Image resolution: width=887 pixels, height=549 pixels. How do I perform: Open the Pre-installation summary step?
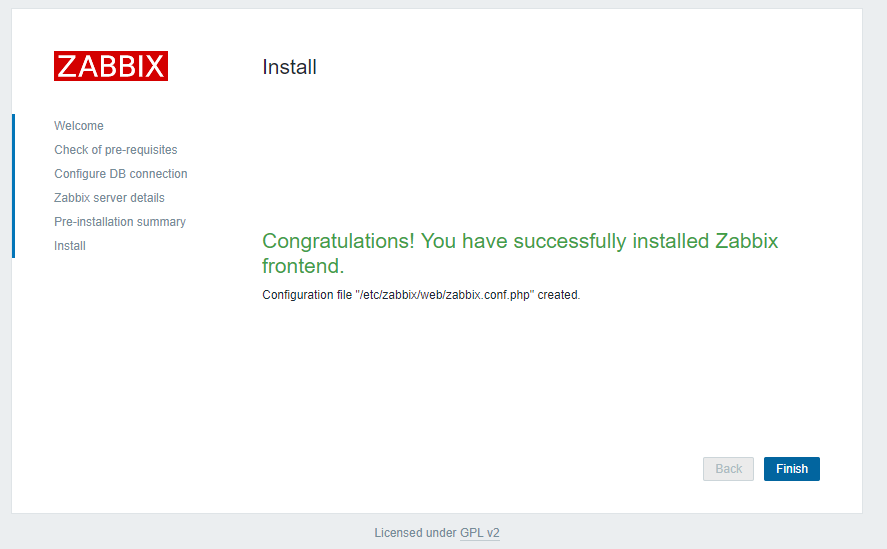tap(120, 222)
